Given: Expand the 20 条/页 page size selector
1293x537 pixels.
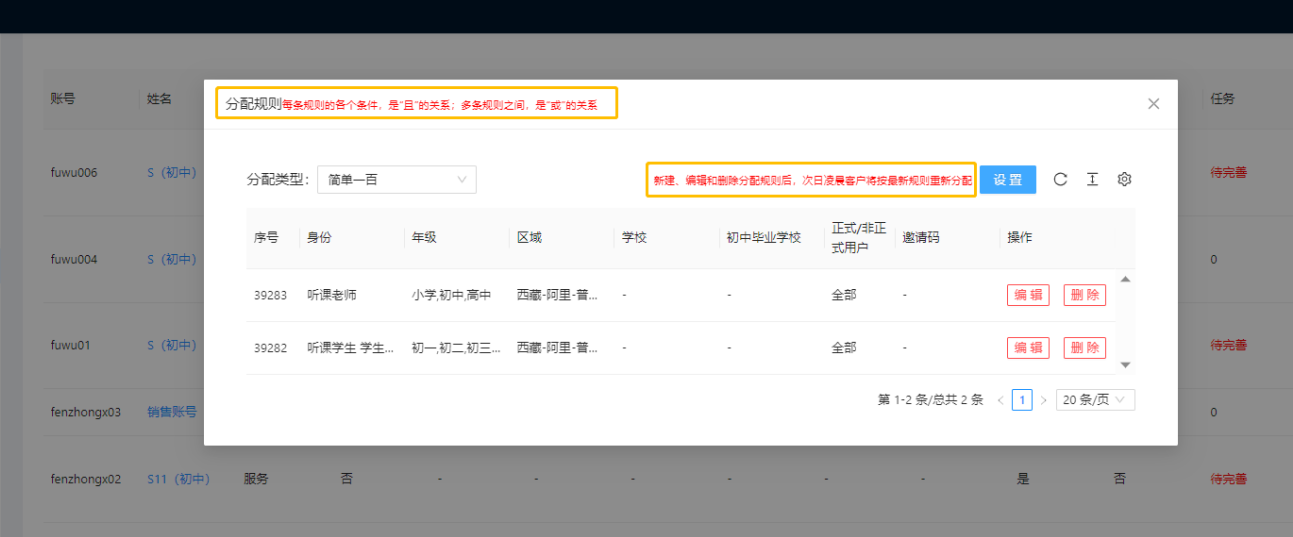Looking at the screenshot, I should point(1095,400).
